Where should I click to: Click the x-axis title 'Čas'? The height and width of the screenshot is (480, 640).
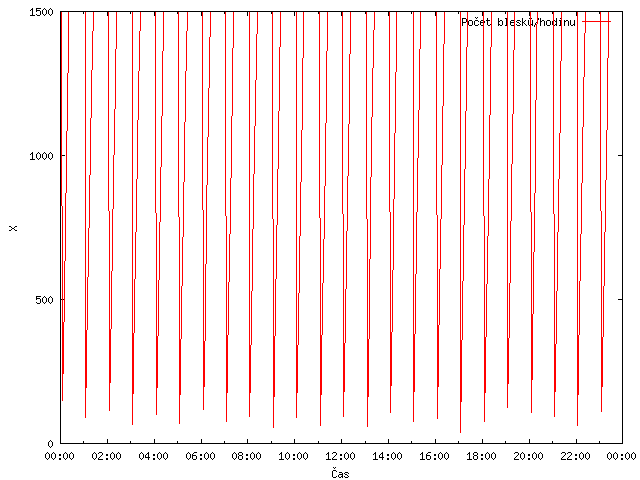[340, 473]
